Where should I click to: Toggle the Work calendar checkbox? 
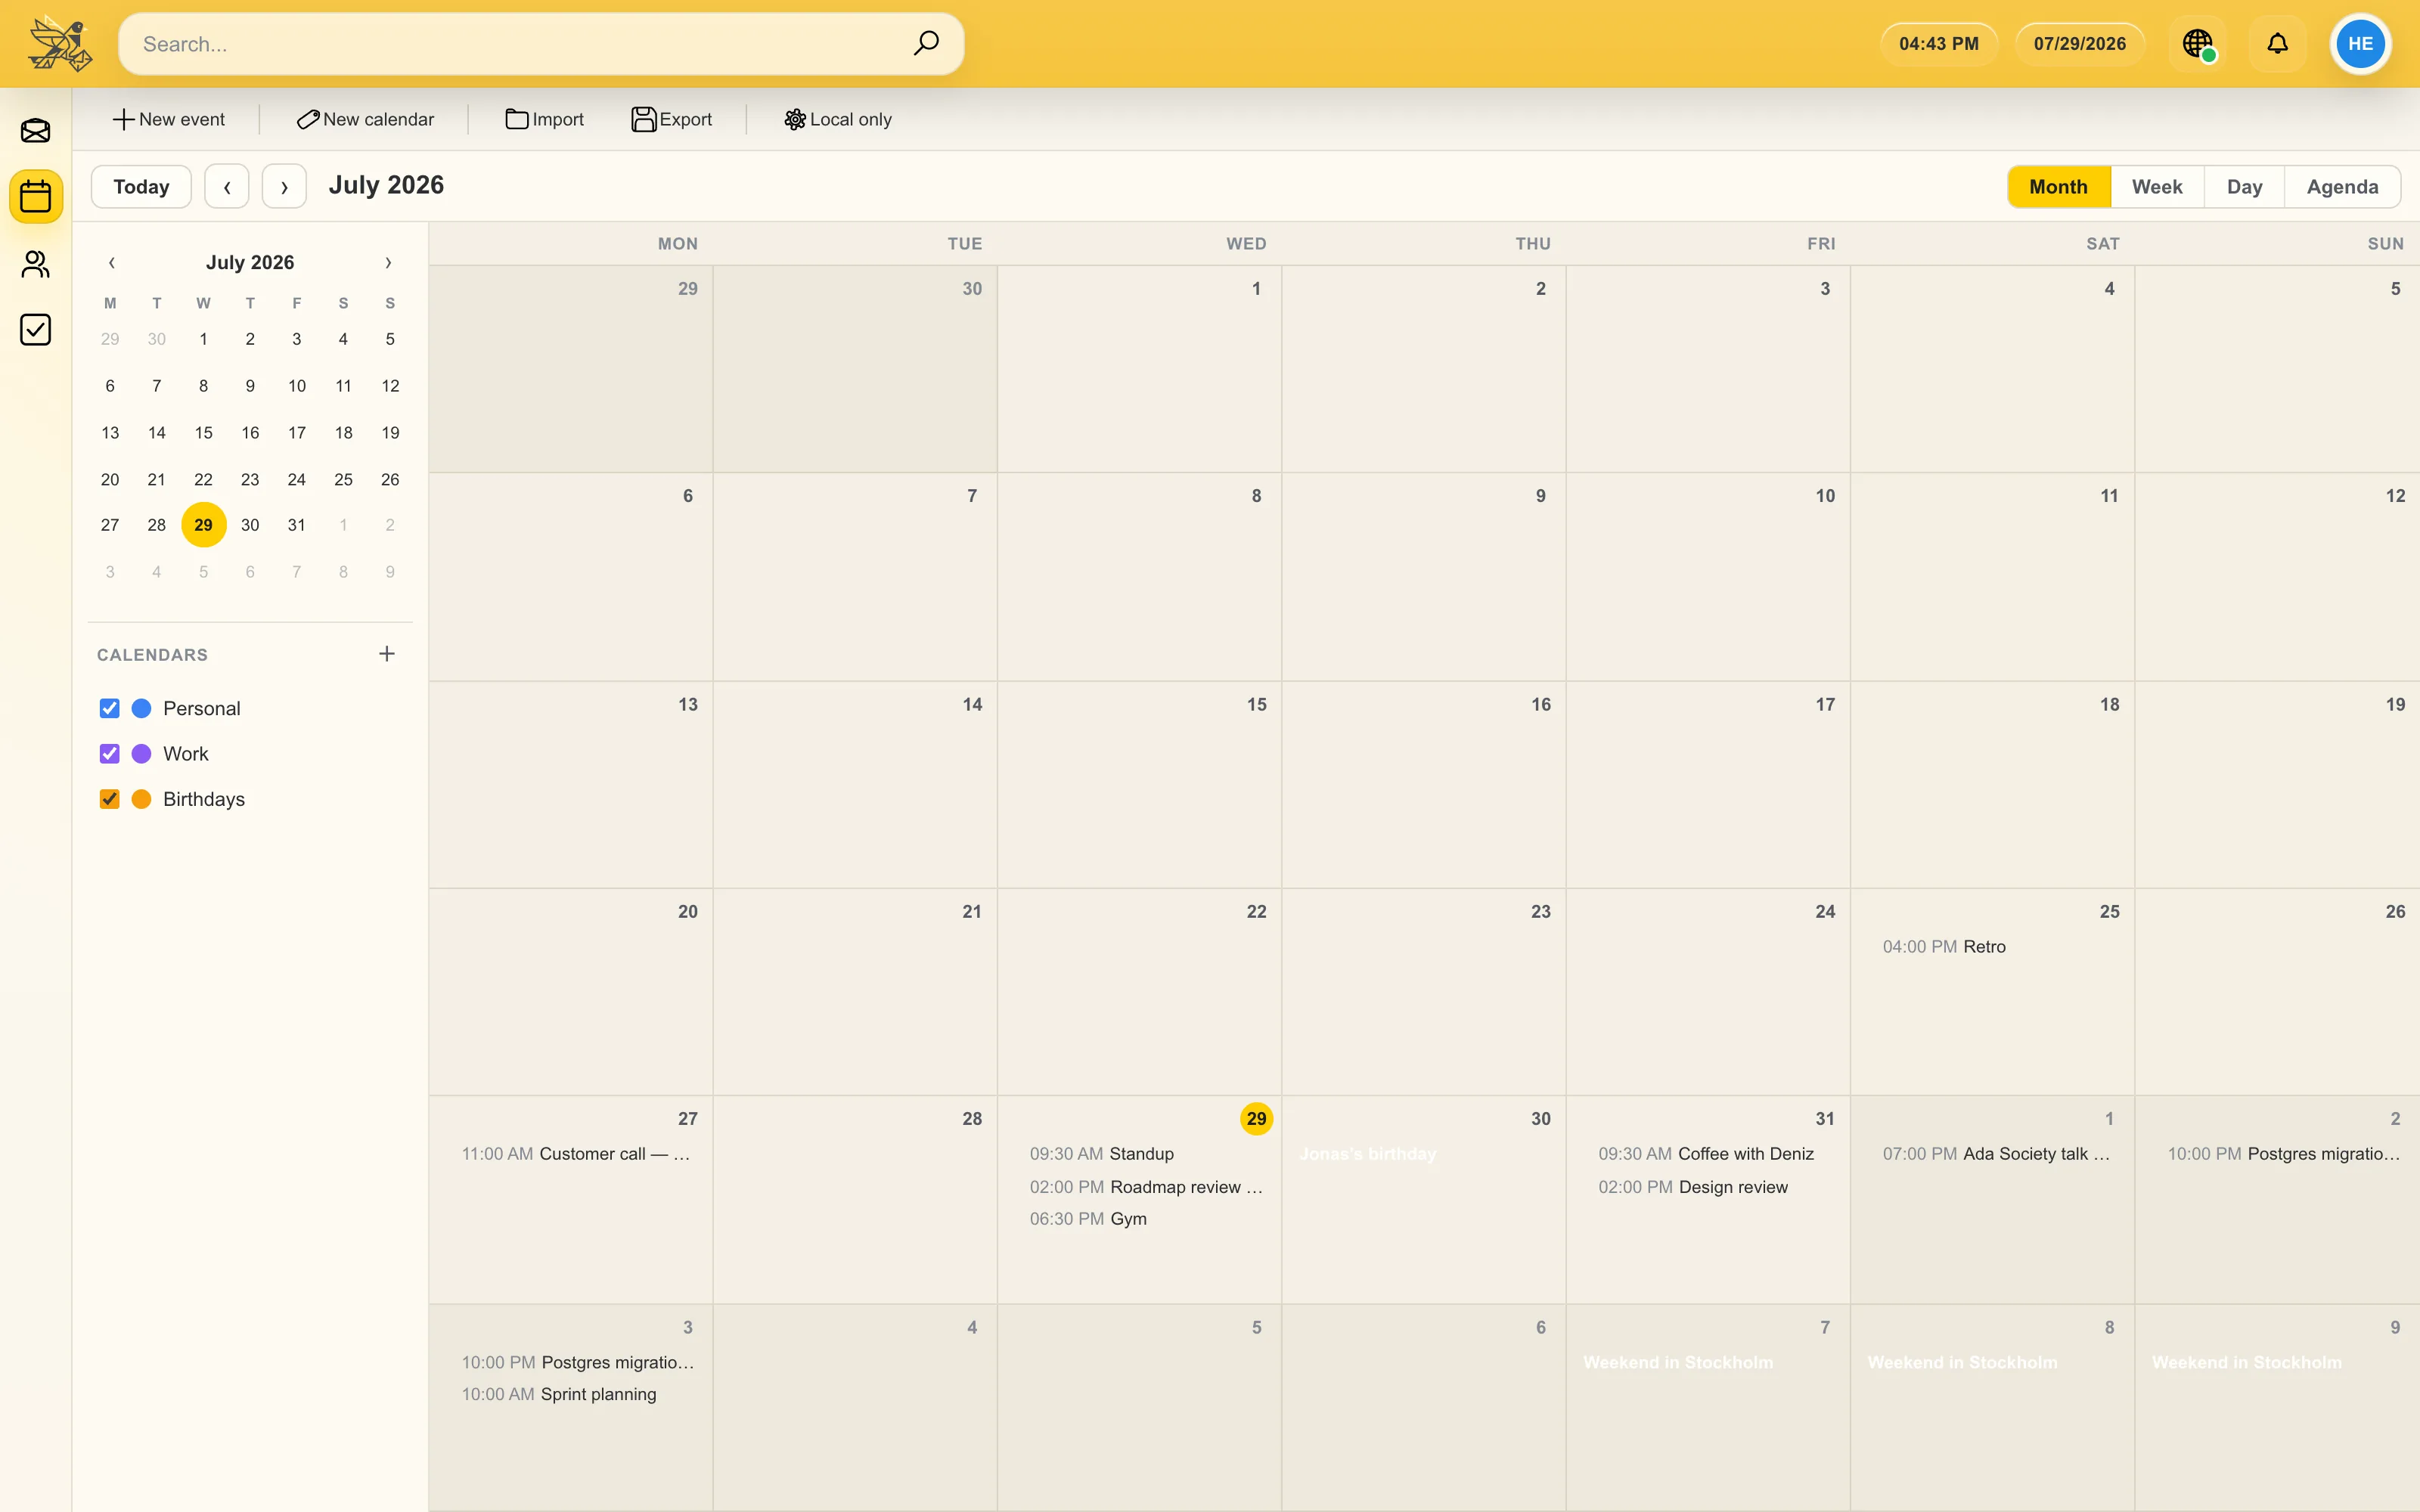[110, 754]
